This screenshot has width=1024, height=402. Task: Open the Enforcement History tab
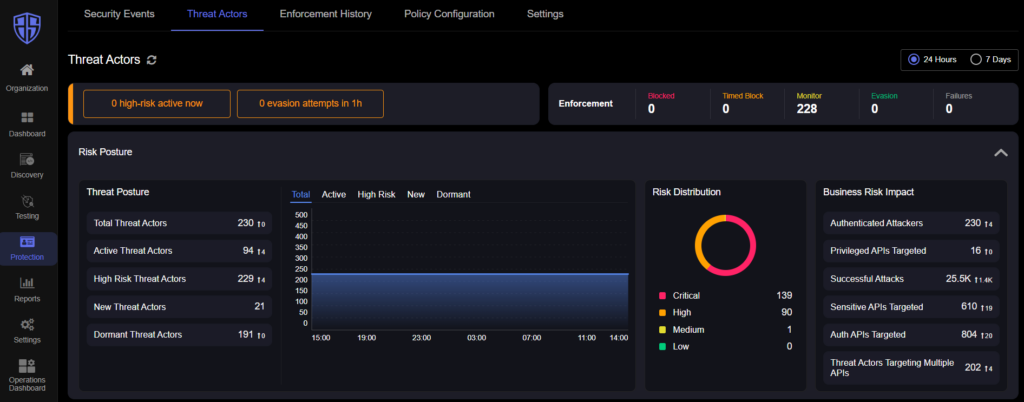point(326,14)
